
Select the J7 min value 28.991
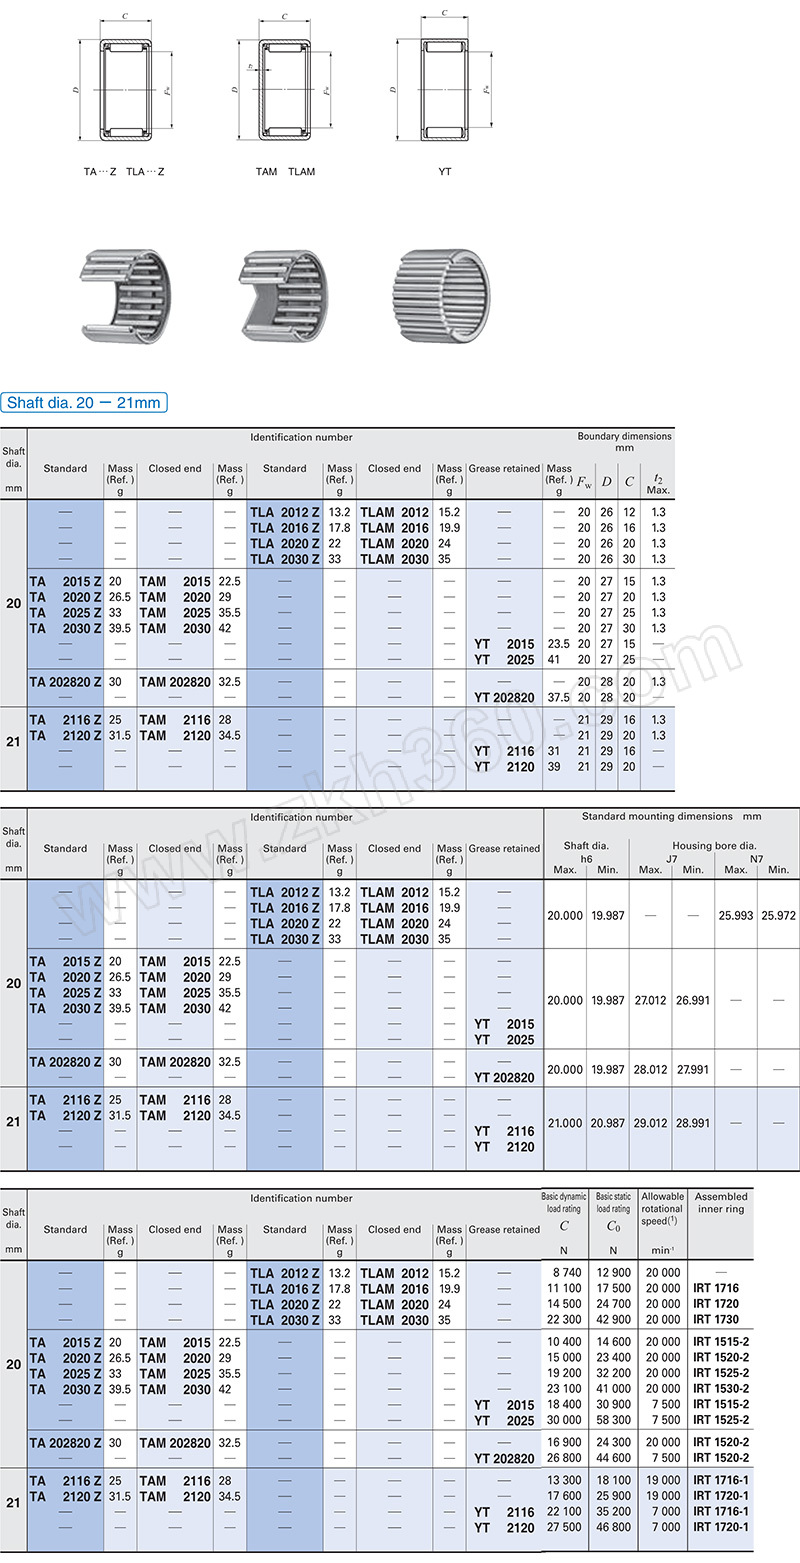point(692,1123)
